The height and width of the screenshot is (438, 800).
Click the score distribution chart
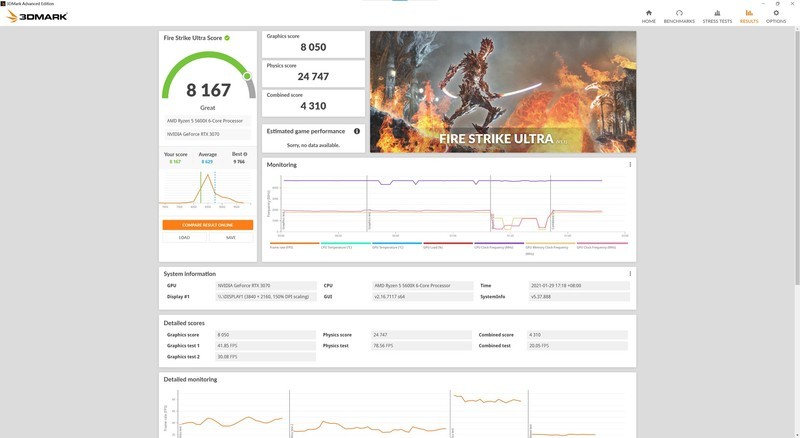click(x=207, y=191)
